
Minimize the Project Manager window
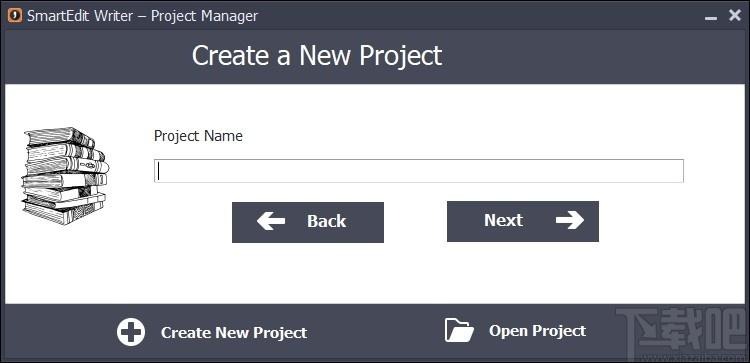[711, 17]
